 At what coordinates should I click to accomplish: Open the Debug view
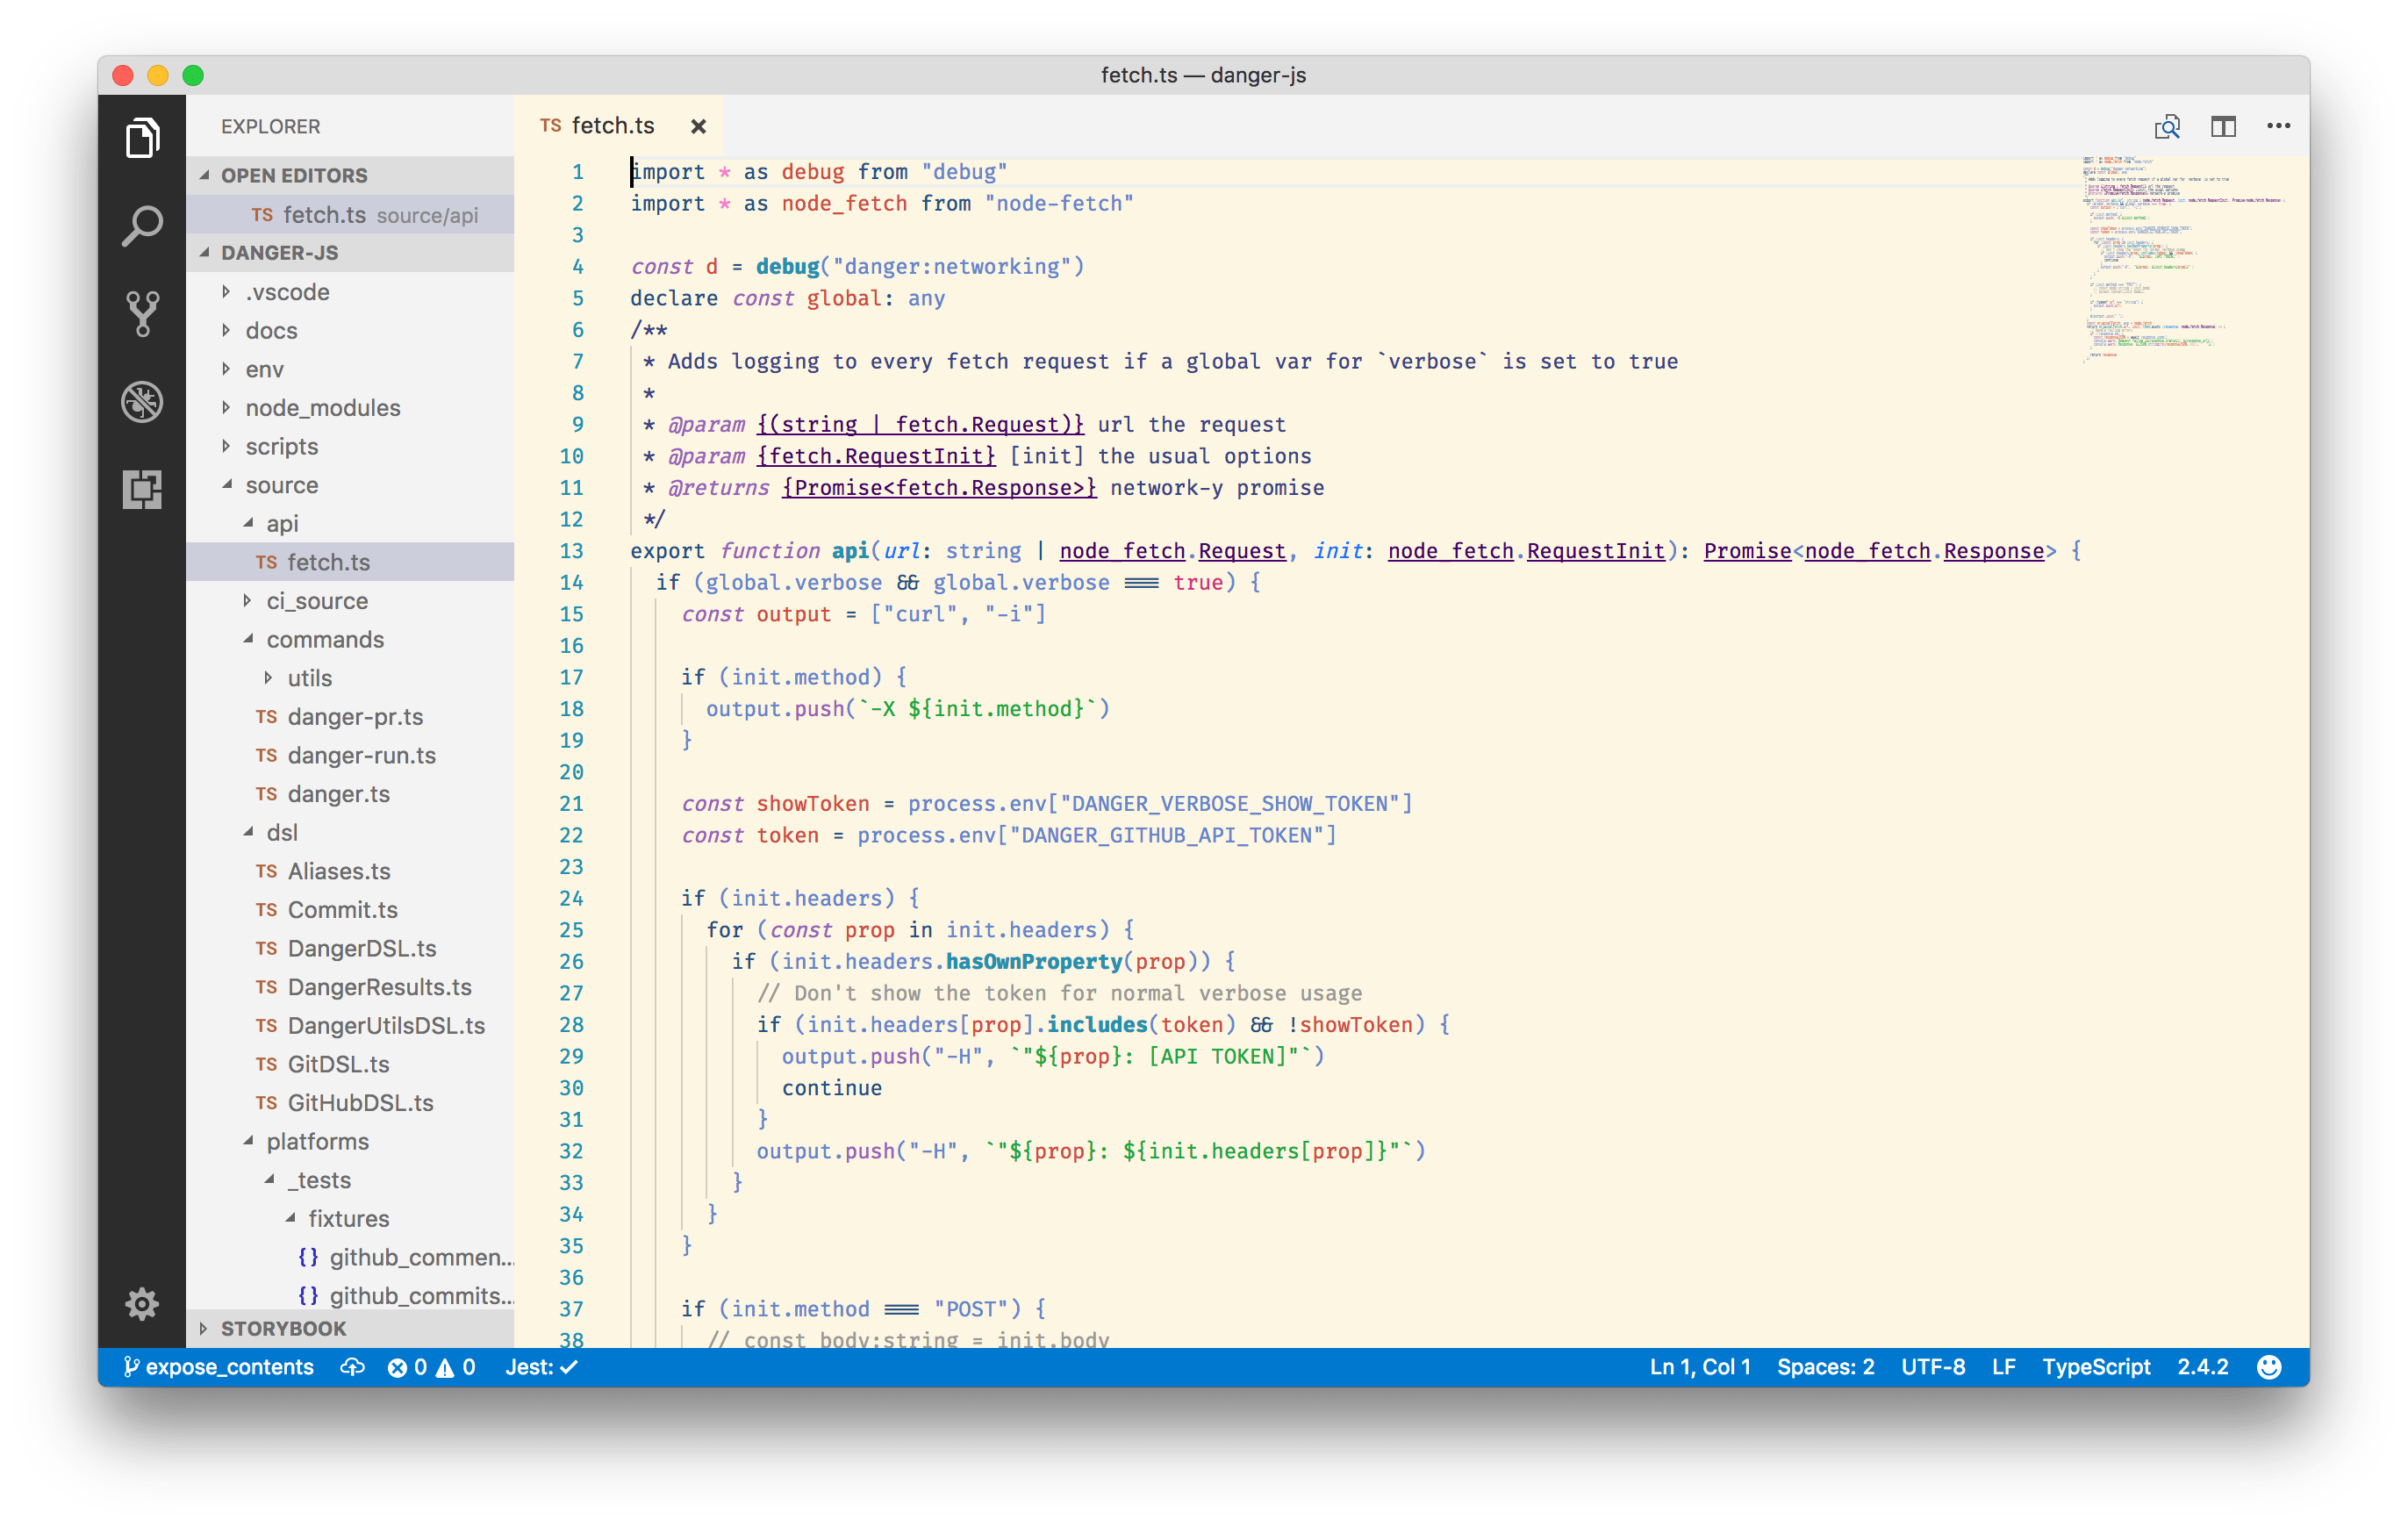141,401
